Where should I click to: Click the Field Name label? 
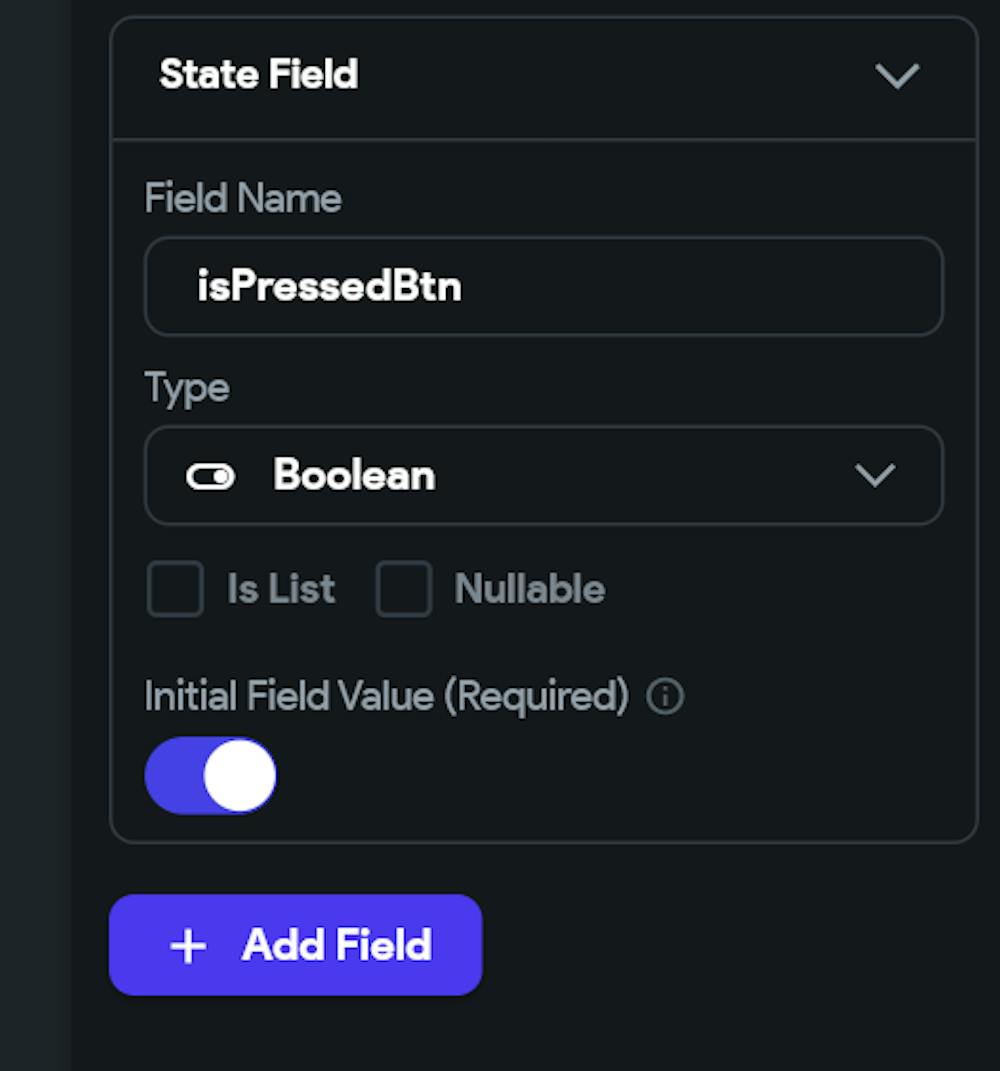[243, 198]
